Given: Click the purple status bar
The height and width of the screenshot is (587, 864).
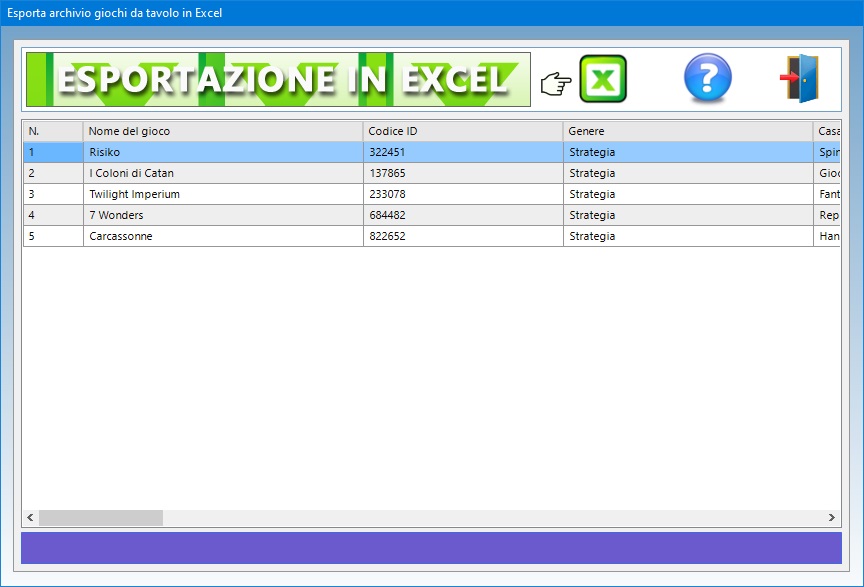Looking at the screenshot, I should tap(431, 548).
